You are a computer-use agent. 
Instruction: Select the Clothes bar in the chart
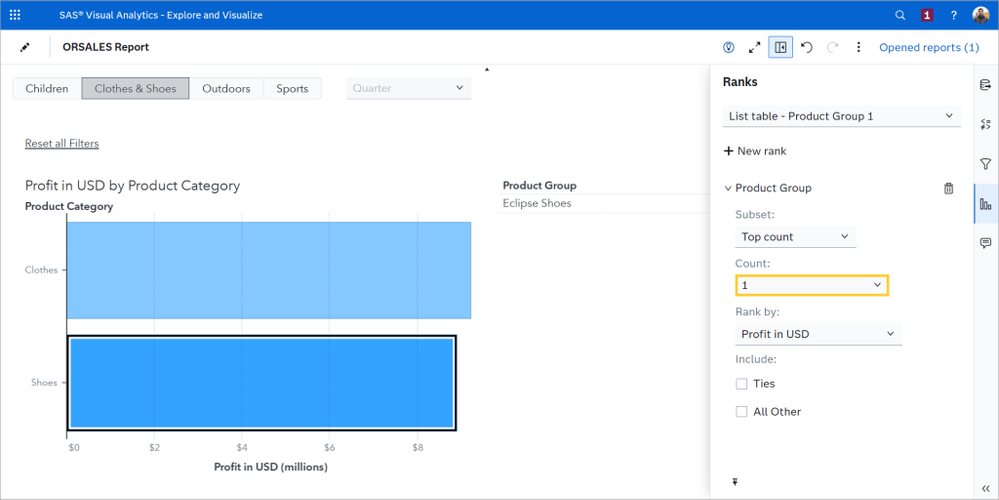[x=268, y=270]
